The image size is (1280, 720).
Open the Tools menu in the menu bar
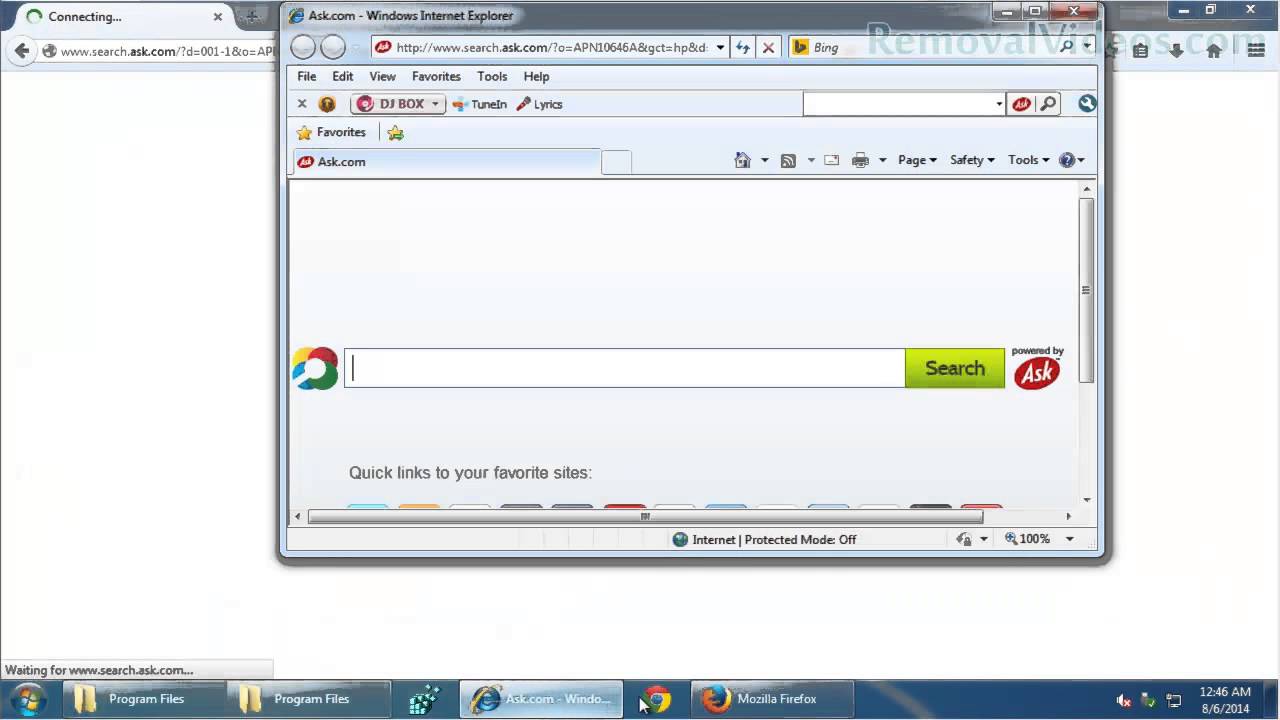(492, 76)
